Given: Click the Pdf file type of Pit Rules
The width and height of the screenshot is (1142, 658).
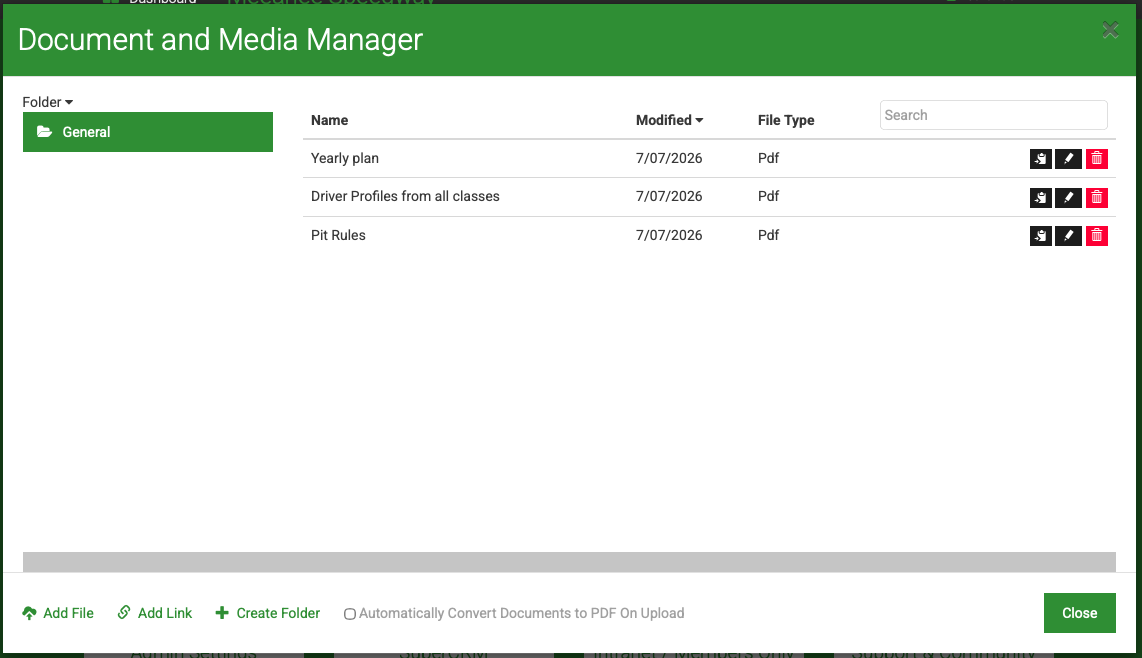Looking at the screenshot, I should pos(768,235).
